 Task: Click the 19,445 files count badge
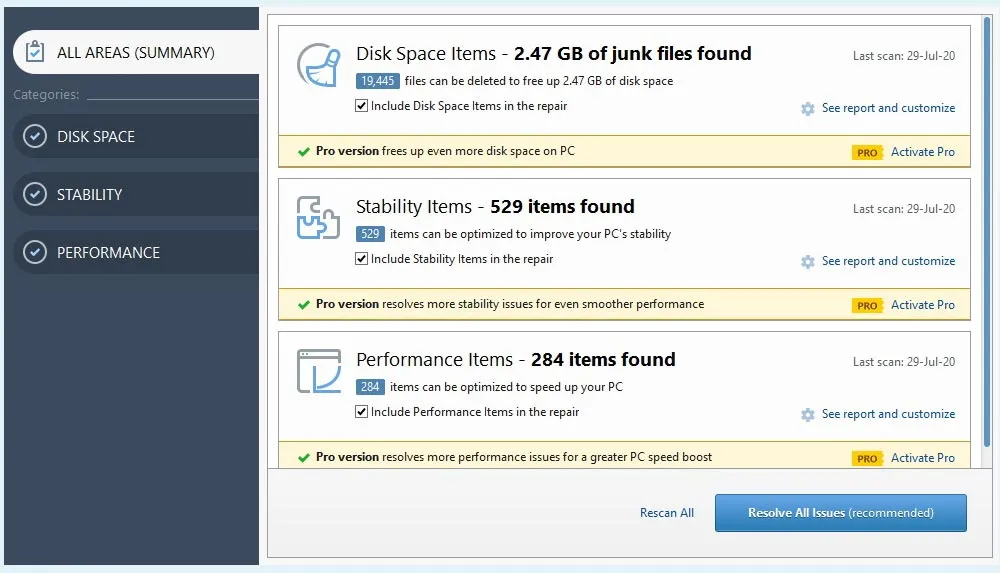[x=378, y=81]
